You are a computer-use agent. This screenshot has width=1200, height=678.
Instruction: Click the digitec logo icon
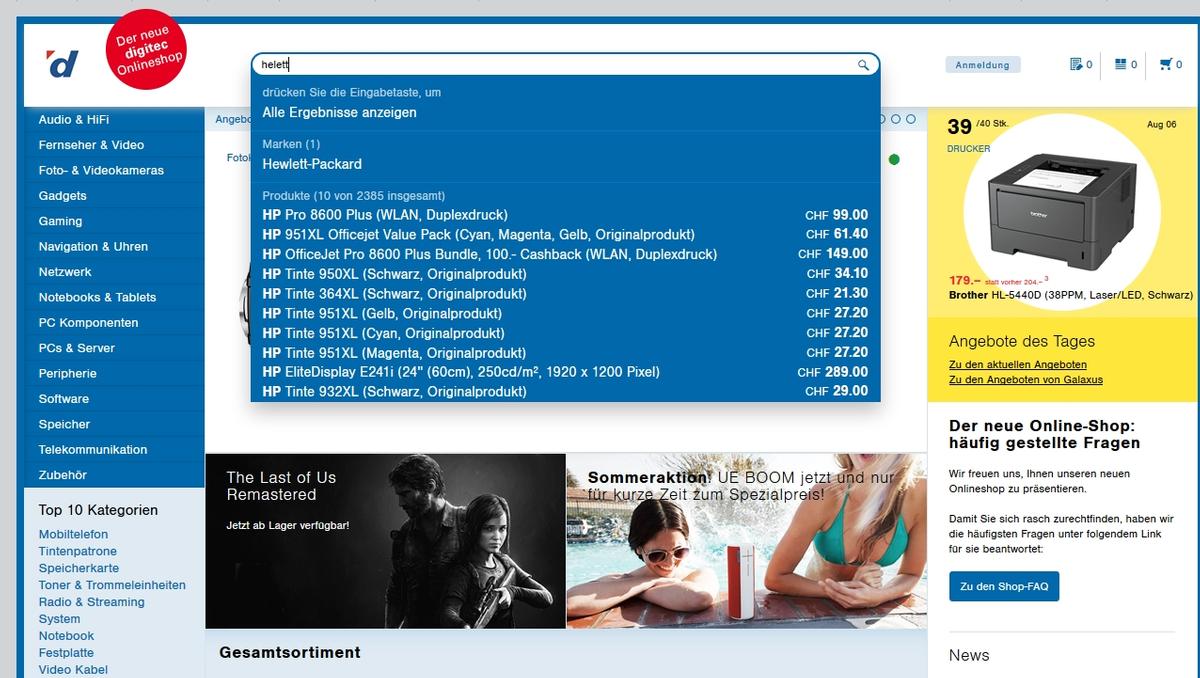coord(62,65)
